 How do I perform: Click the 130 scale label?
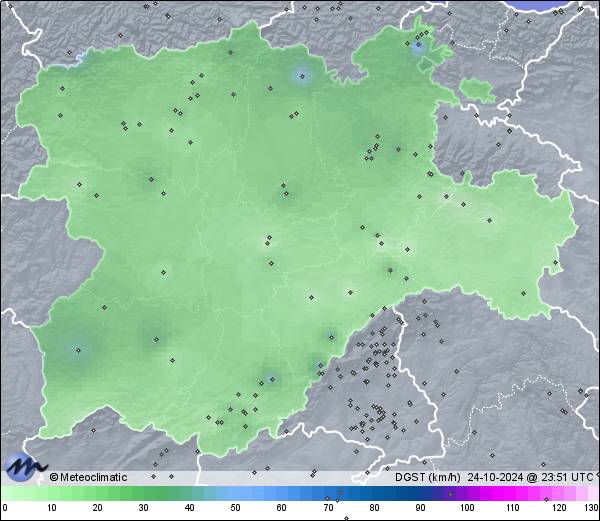[x=592, y=508]
